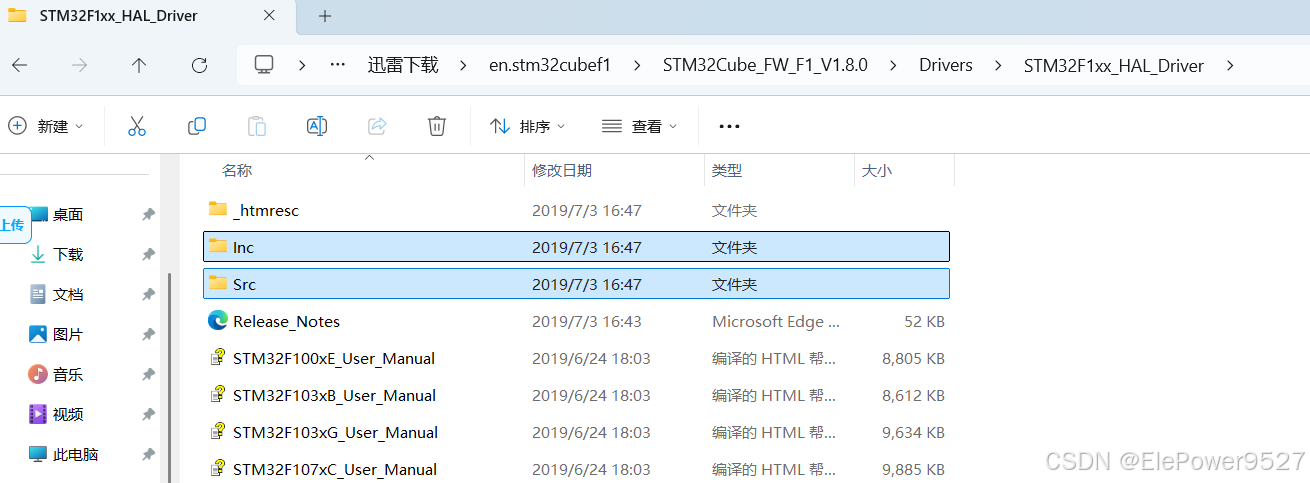This screenshot has height=483, width=1310.
Task: Navigate to 迅雷下载 in breadcrumb
Action: pos(403,65)
